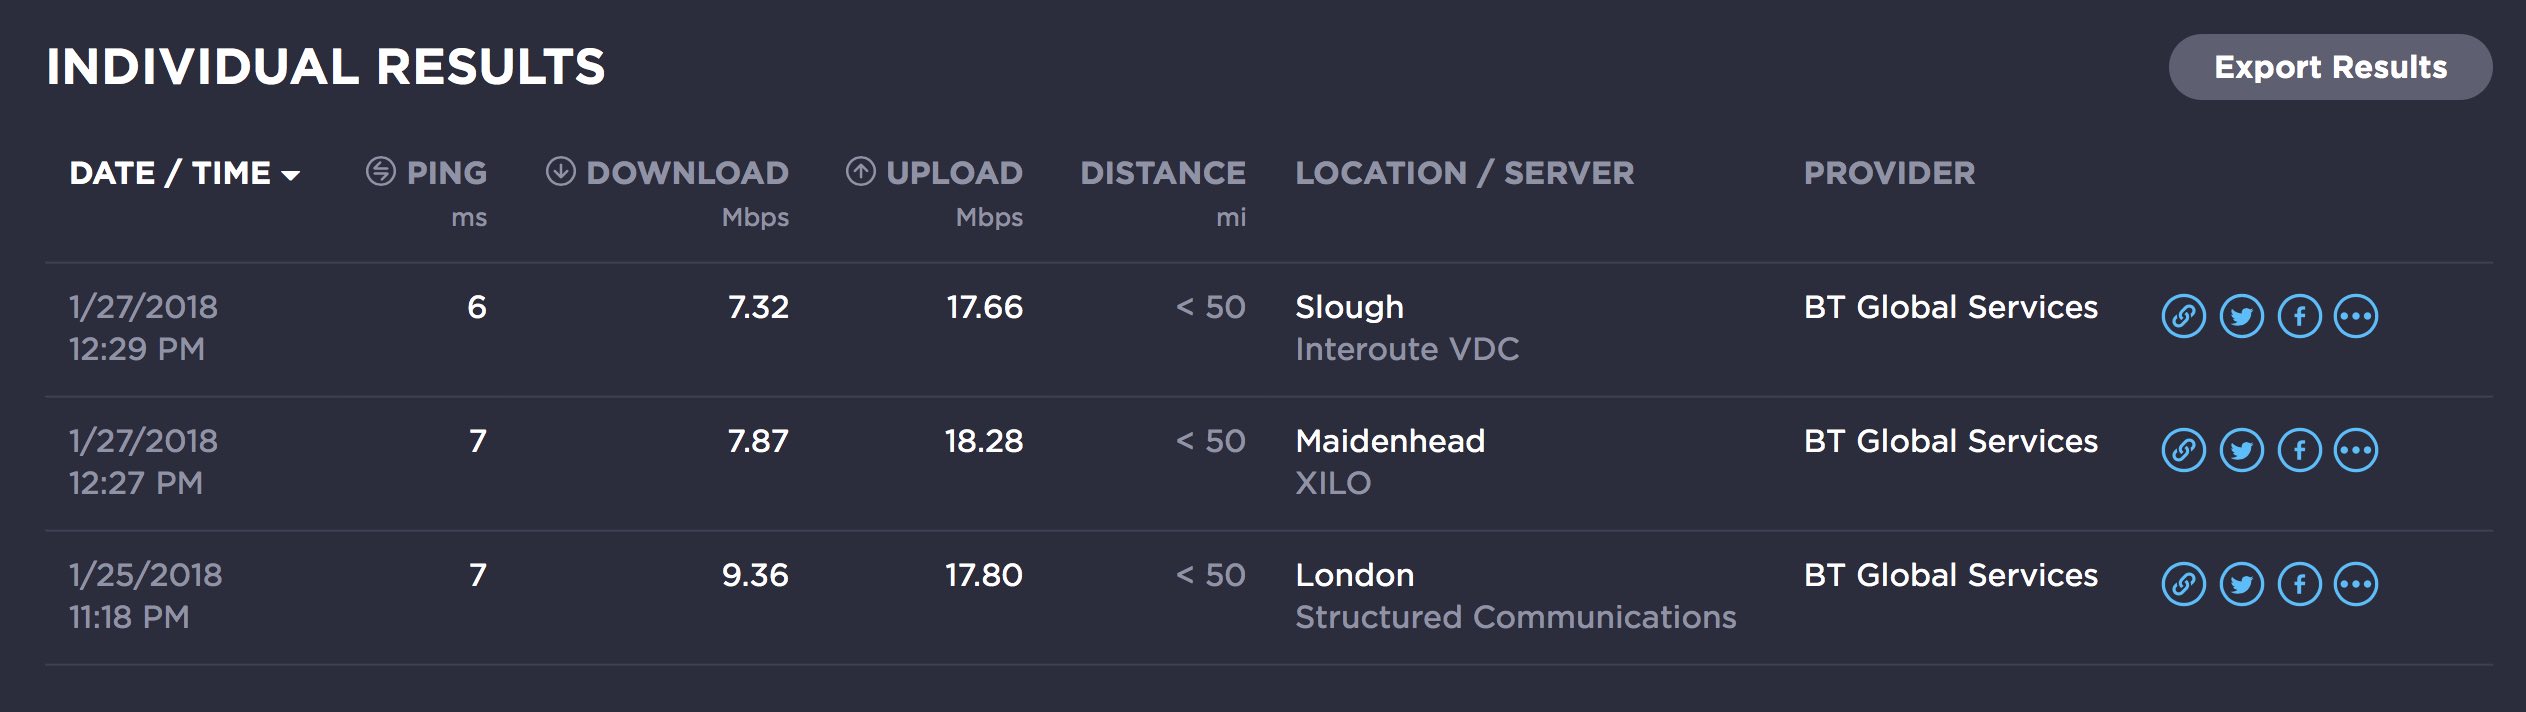Screen dimensions: 2526x712
Task: Share the Slough result on Twitter
Action: pos(2241,317)
